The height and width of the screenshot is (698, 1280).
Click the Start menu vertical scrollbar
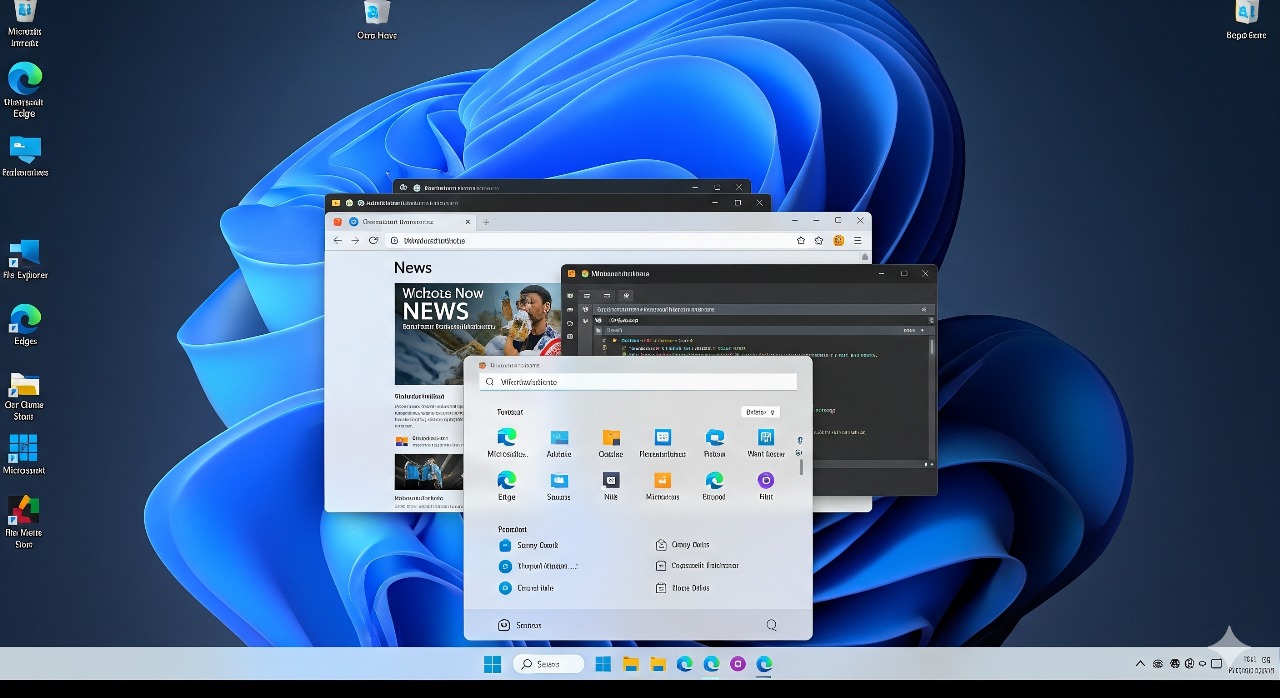pyautogui.click(x=800, y=466)
